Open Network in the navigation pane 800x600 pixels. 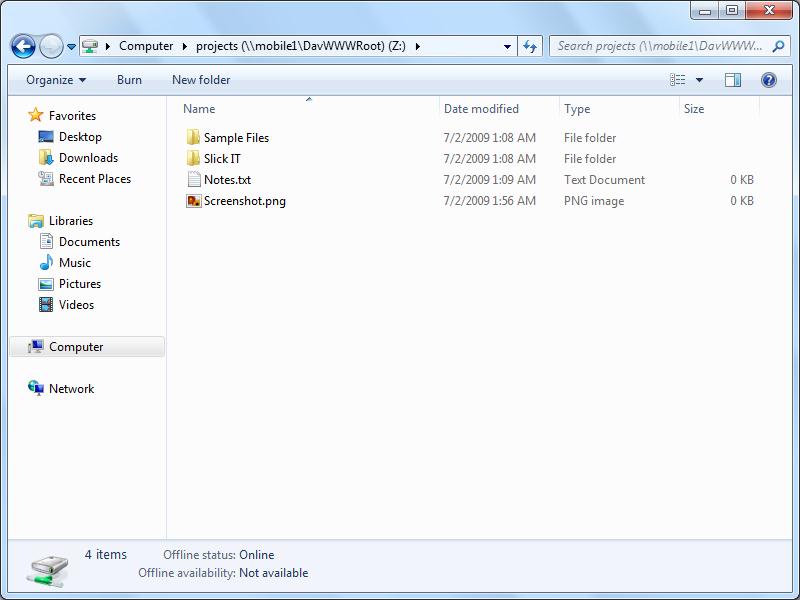point(71,389)
